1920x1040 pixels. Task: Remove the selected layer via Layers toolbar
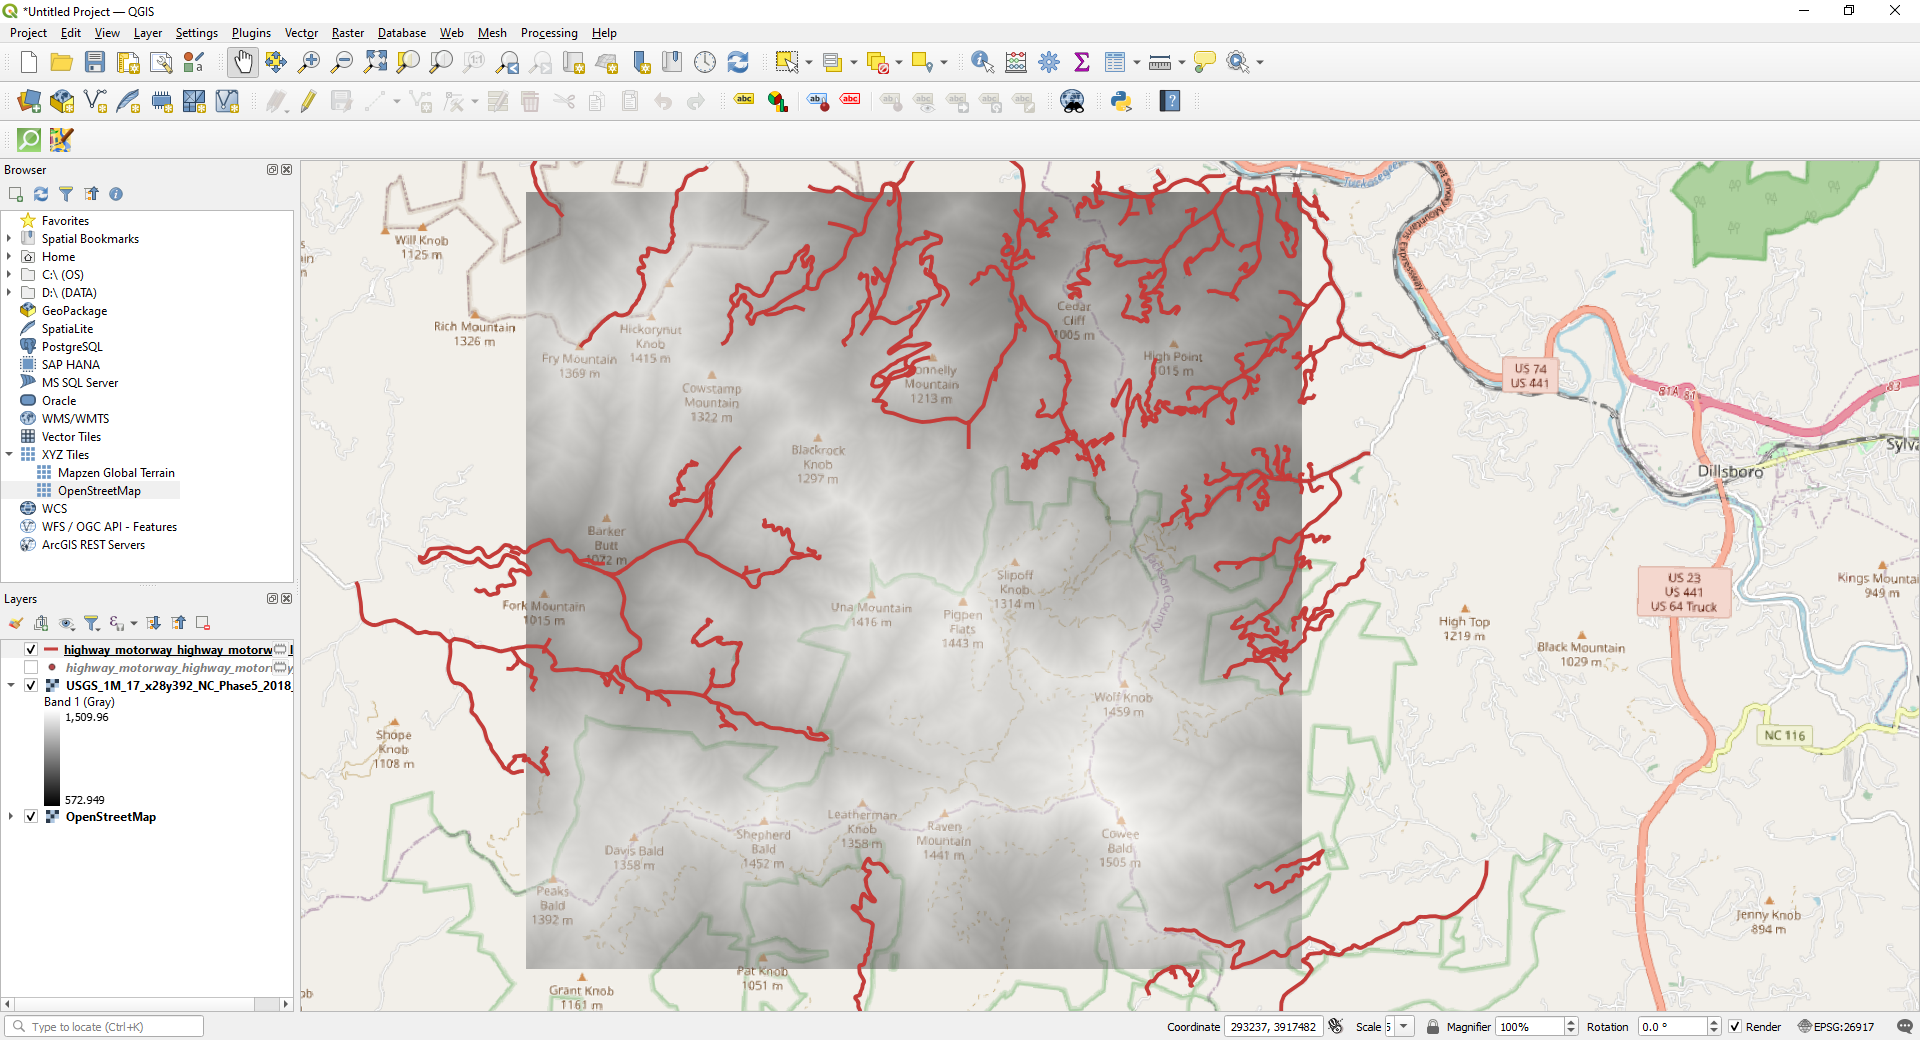[203, 623]
